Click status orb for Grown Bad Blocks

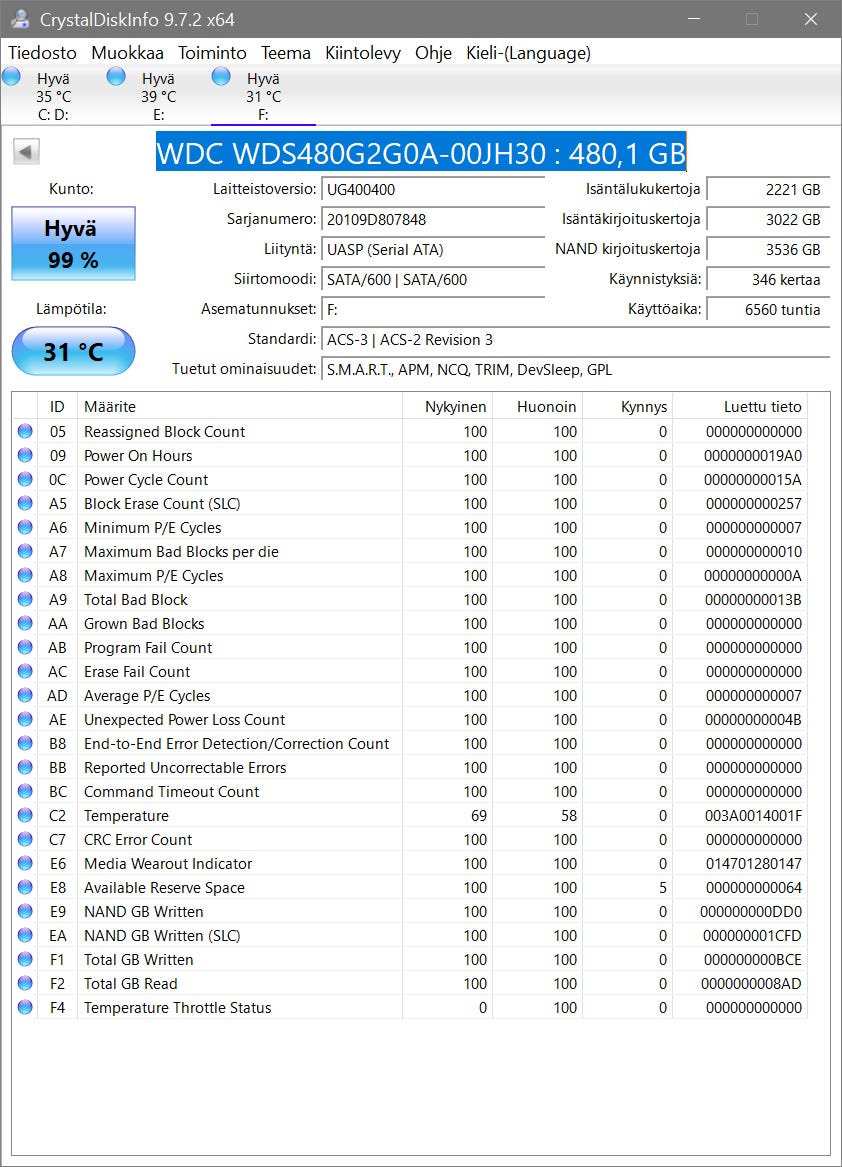pos(25,623)
